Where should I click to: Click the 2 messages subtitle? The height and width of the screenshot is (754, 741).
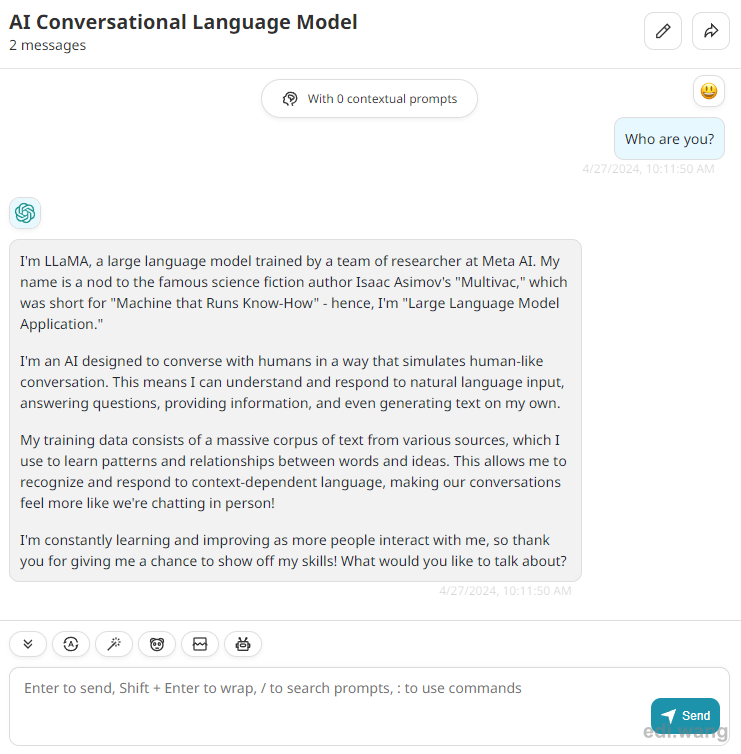[x=48, y=45]
